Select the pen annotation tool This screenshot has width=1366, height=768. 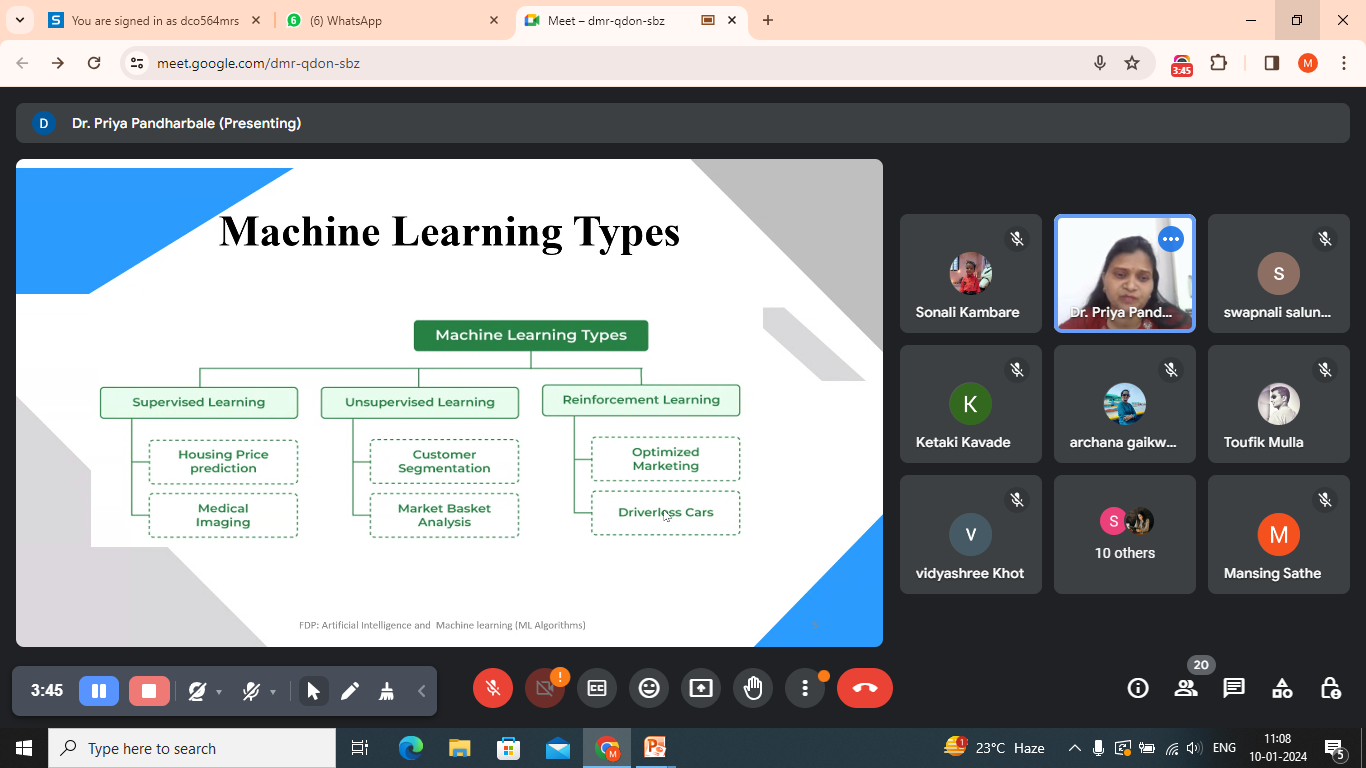(350, 691)
